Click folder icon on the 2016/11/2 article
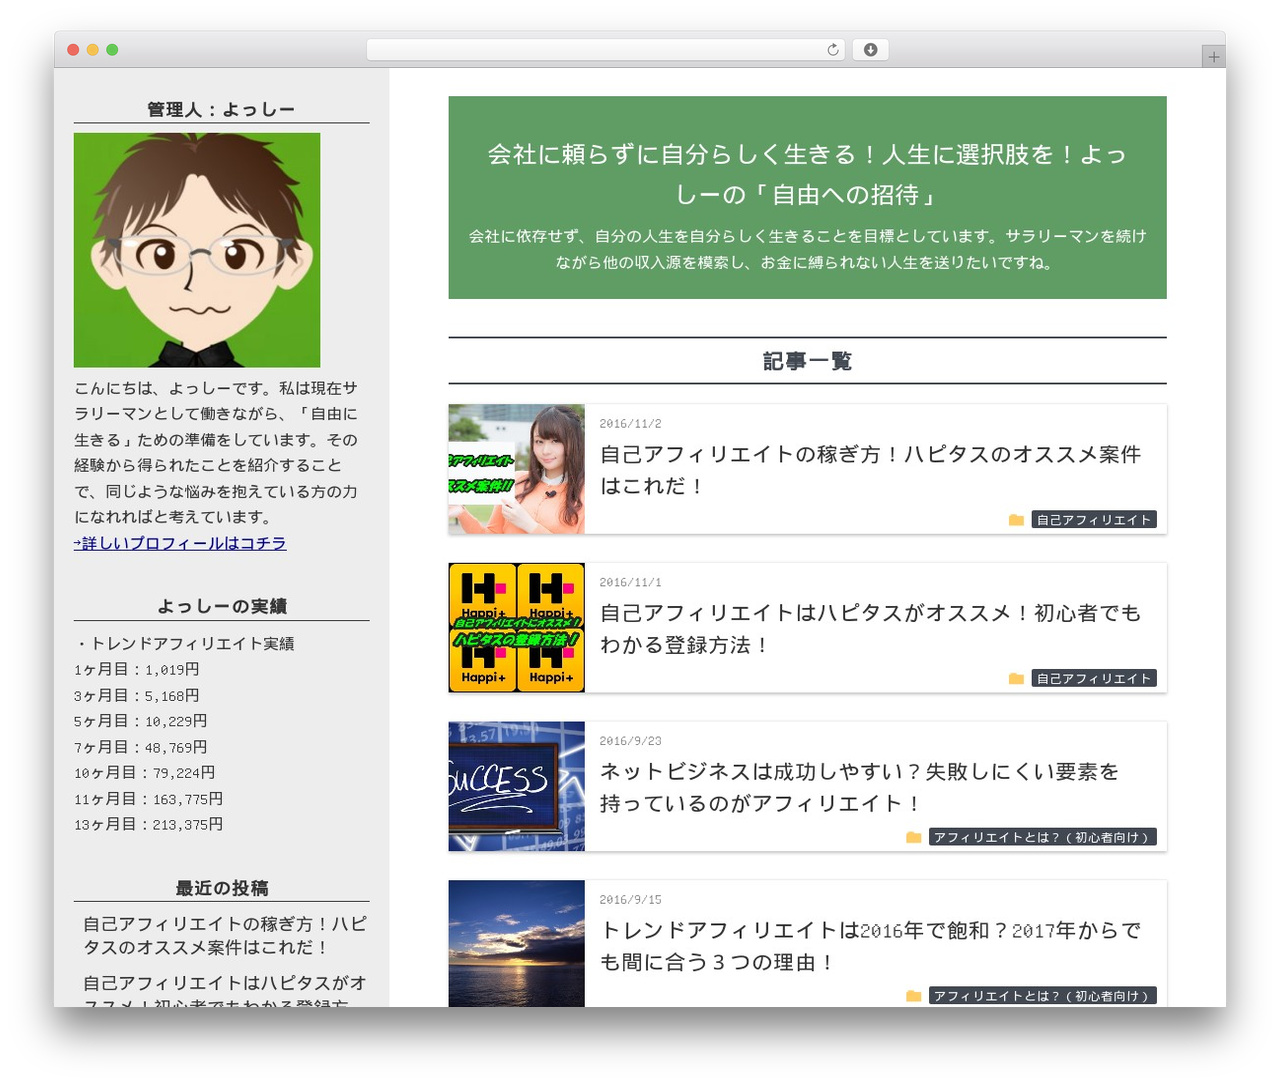This screenshot has height=1084, width=1280. pyautogui.click(x=1016, y=520)
